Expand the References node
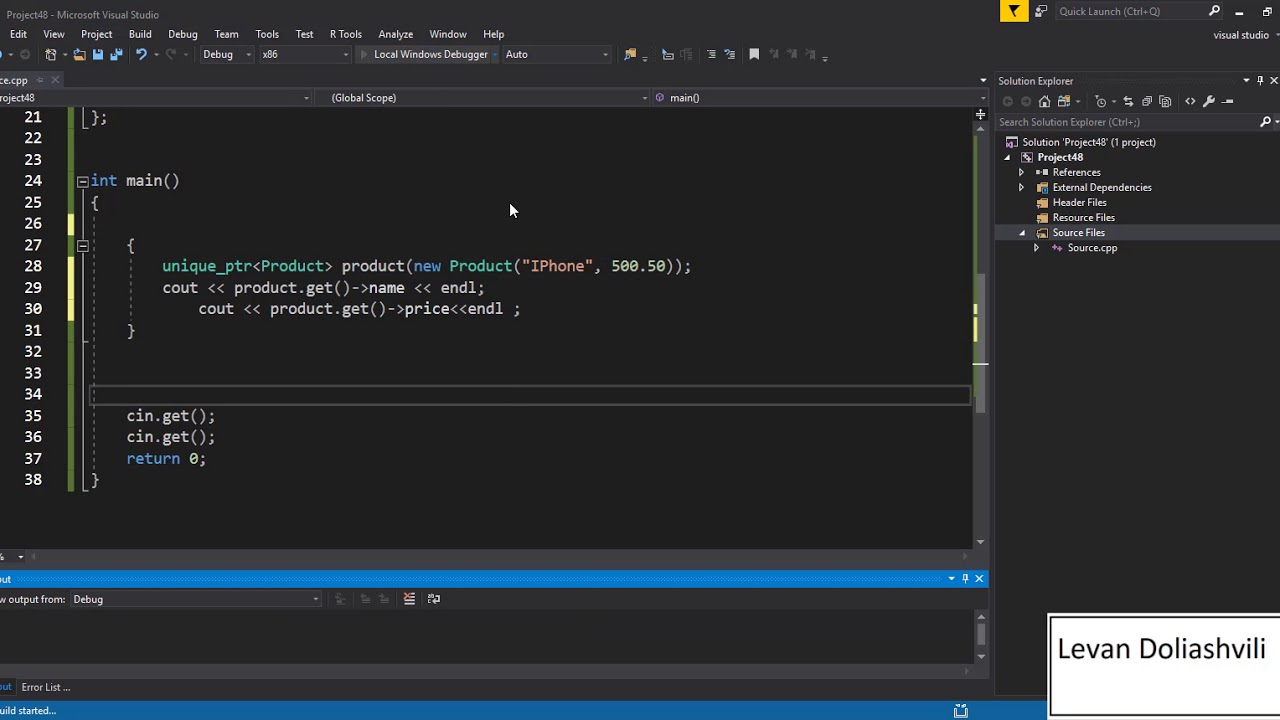 1021,172
